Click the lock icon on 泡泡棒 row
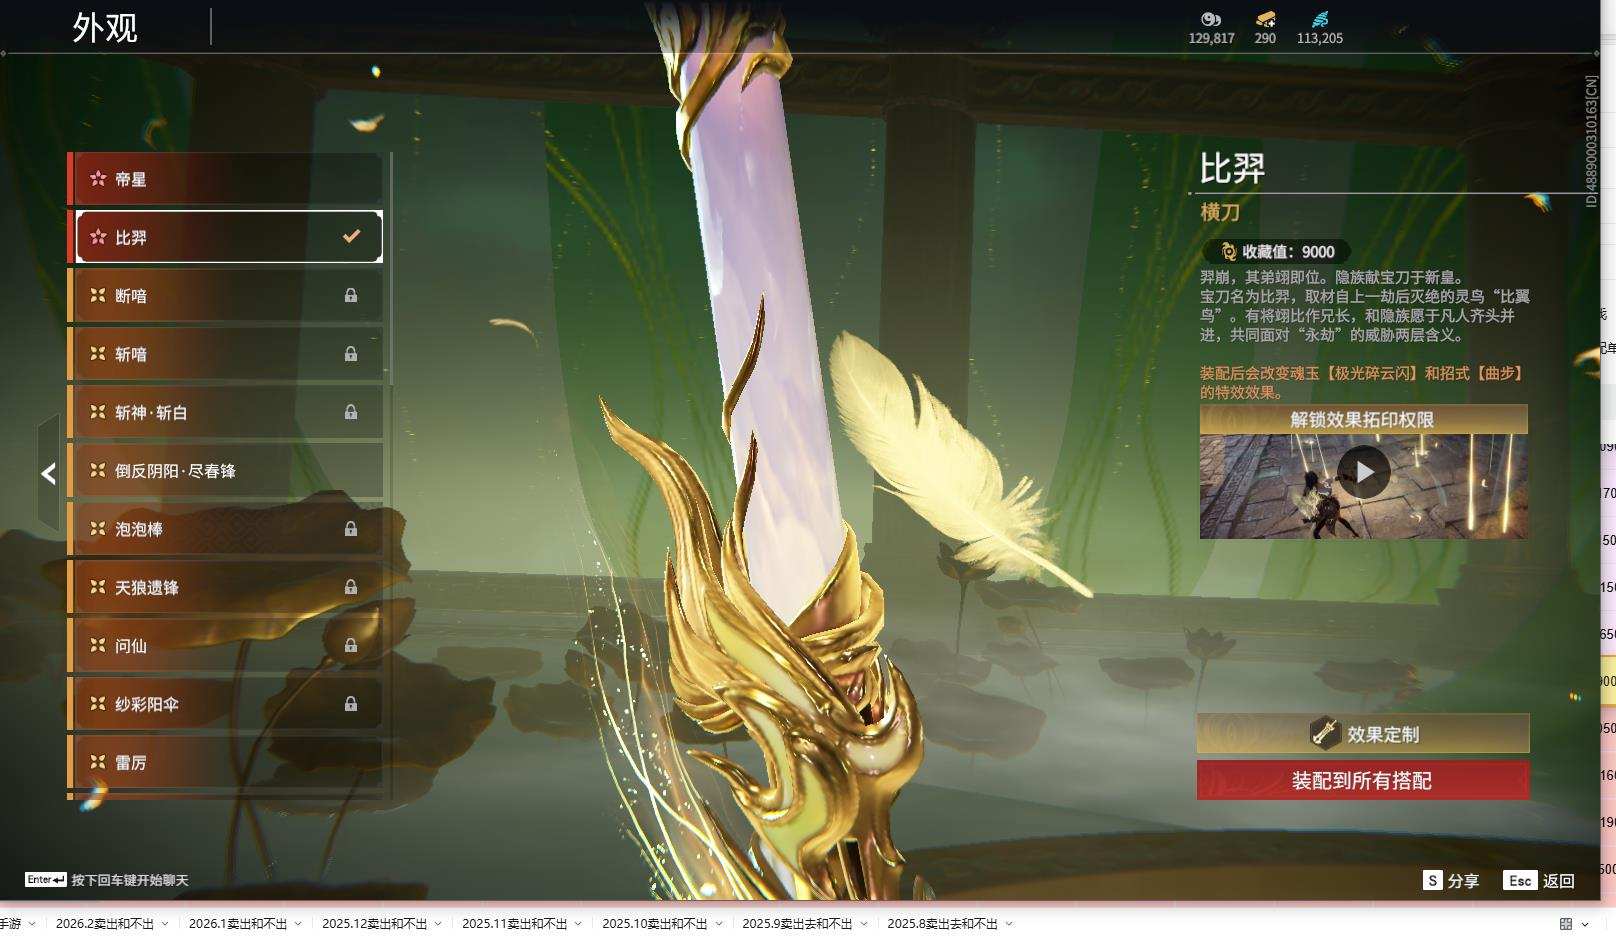This screenshot has height=939, width=1616. [x=351, y=529]
